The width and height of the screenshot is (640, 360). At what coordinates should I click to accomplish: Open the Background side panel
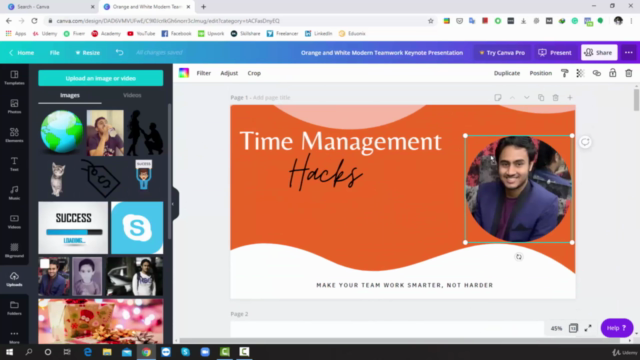(14, 250)
